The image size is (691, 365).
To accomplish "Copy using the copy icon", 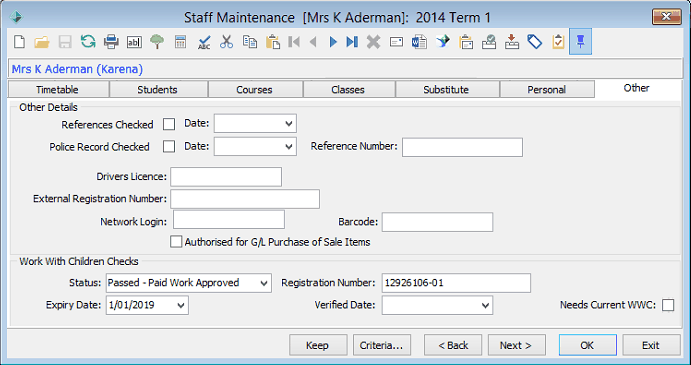I will (x=249, y=42).
